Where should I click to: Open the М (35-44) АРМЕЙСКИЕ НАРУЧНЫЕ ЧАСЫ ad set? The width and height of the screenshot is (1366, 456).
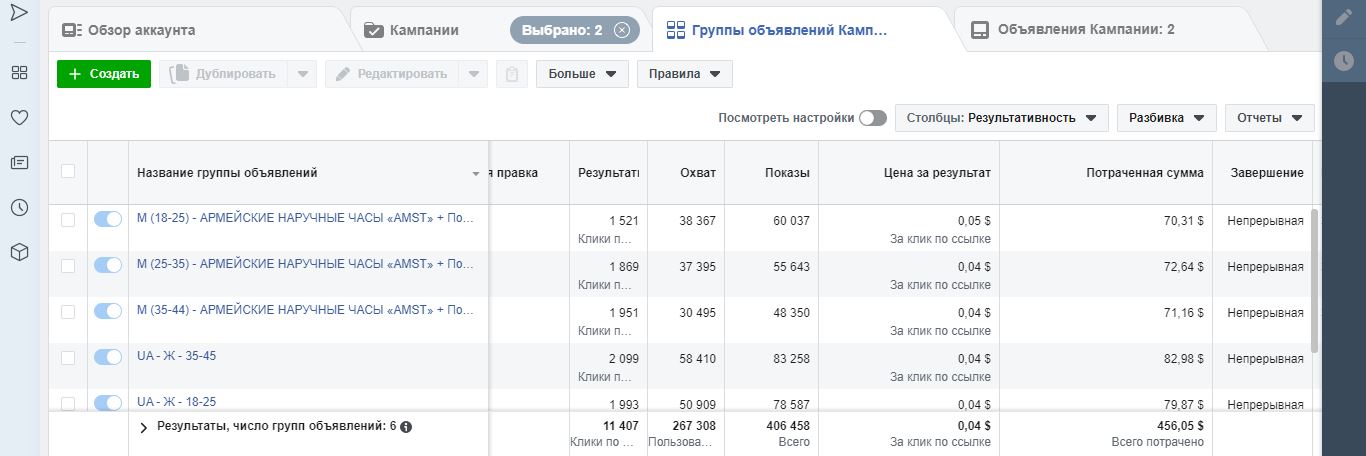click(x=305, y=310)
